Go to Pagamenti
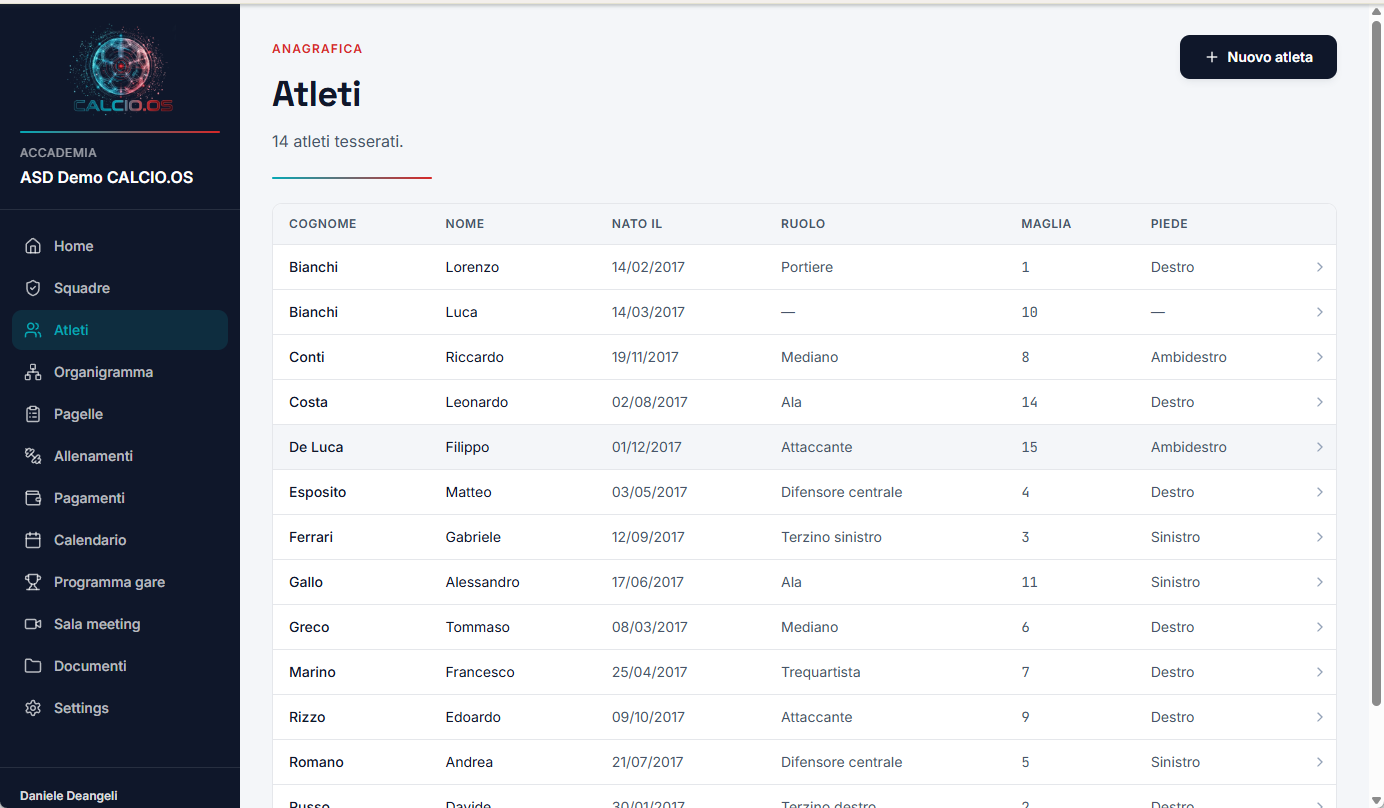The width and height of the screenshot is (1384, 808). pos(120,498)
